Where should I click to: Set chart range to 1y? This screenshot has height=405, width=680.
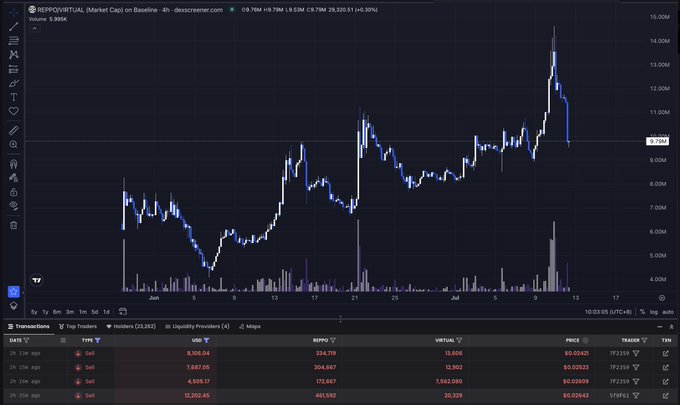[x=45, y=312]
